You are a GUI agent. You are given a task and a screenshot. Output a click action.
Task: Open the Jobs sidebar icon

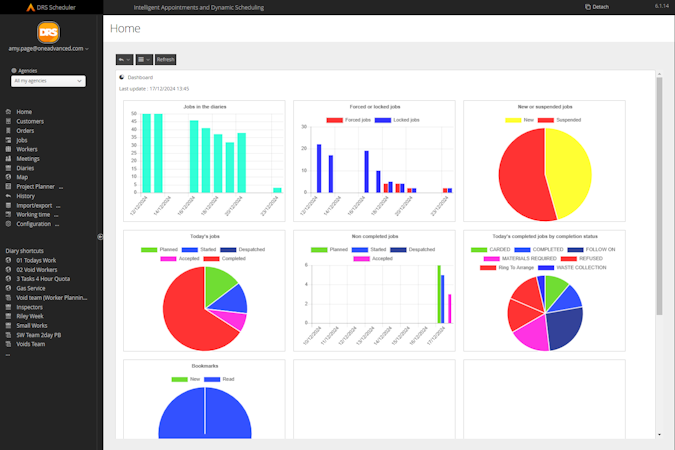coord(8,140)
